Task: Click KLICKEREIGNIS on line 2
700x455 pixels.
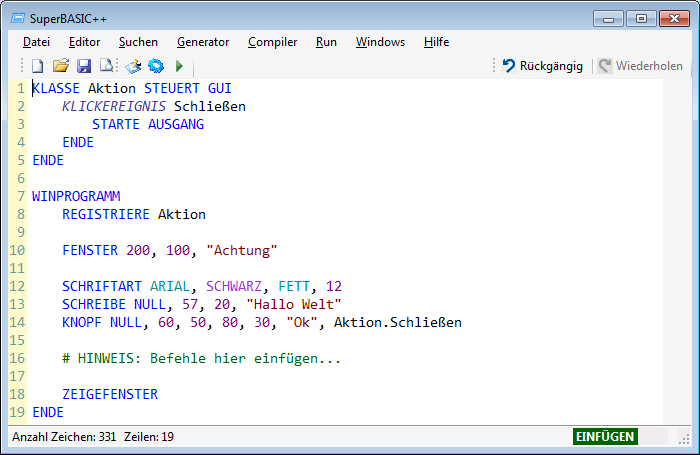Action: 114,106
